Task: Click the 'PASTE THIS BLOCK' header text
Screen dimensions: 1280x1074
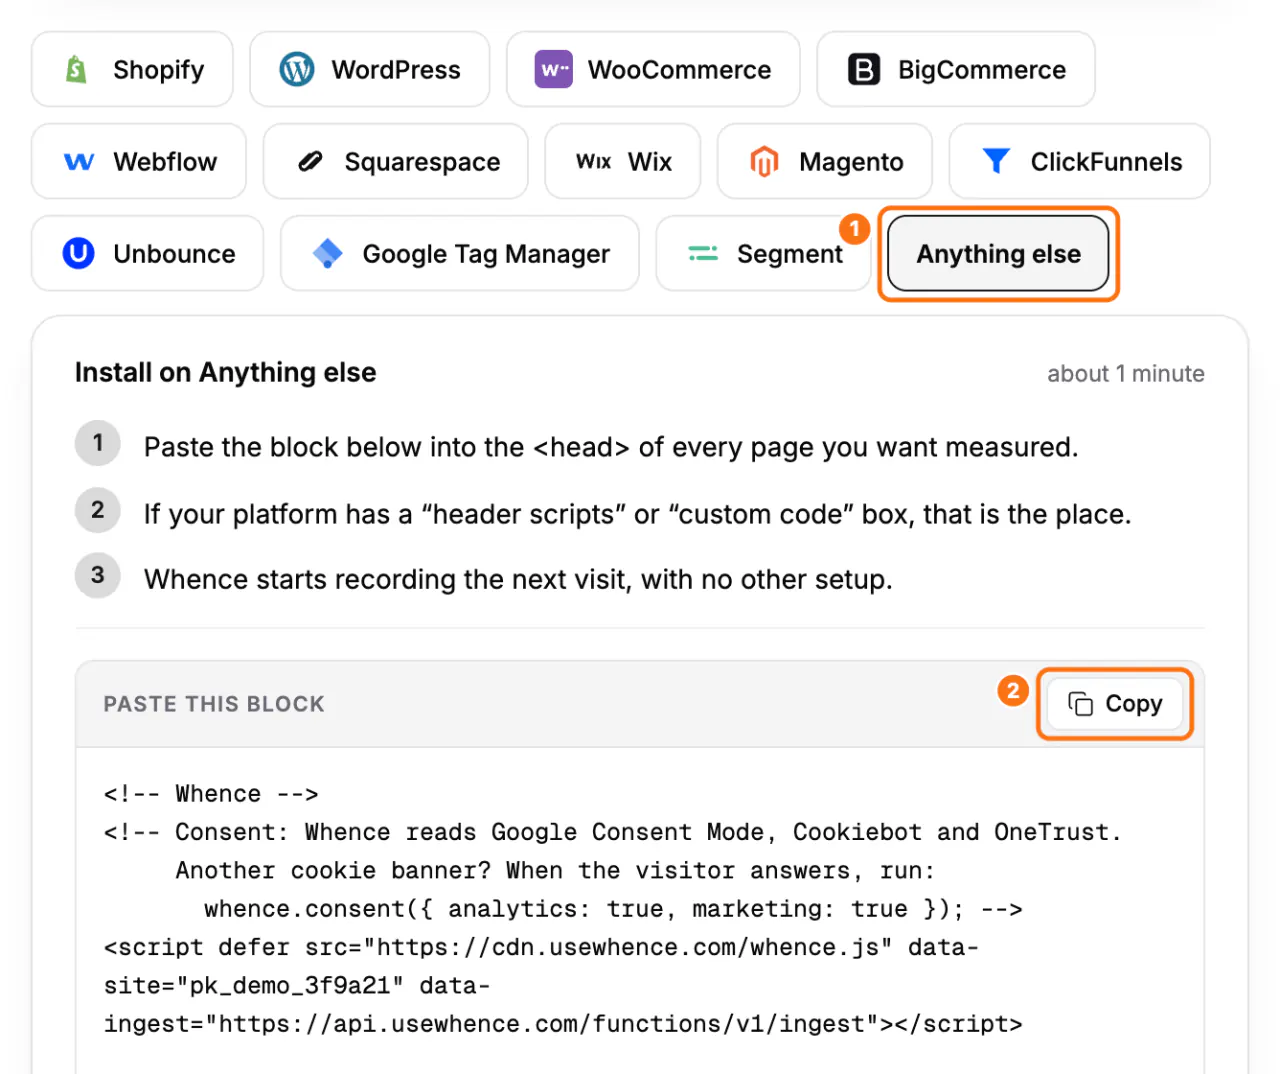Action: [x=214, y=704]
